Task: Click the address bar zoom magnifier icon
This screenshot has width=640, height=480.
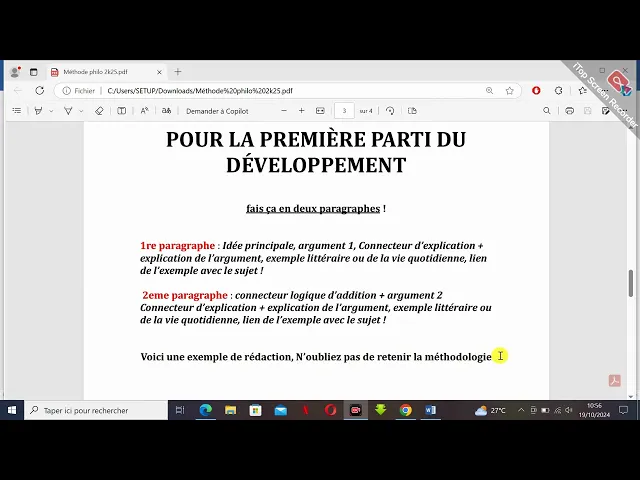Action: click(x=489, y=91)
